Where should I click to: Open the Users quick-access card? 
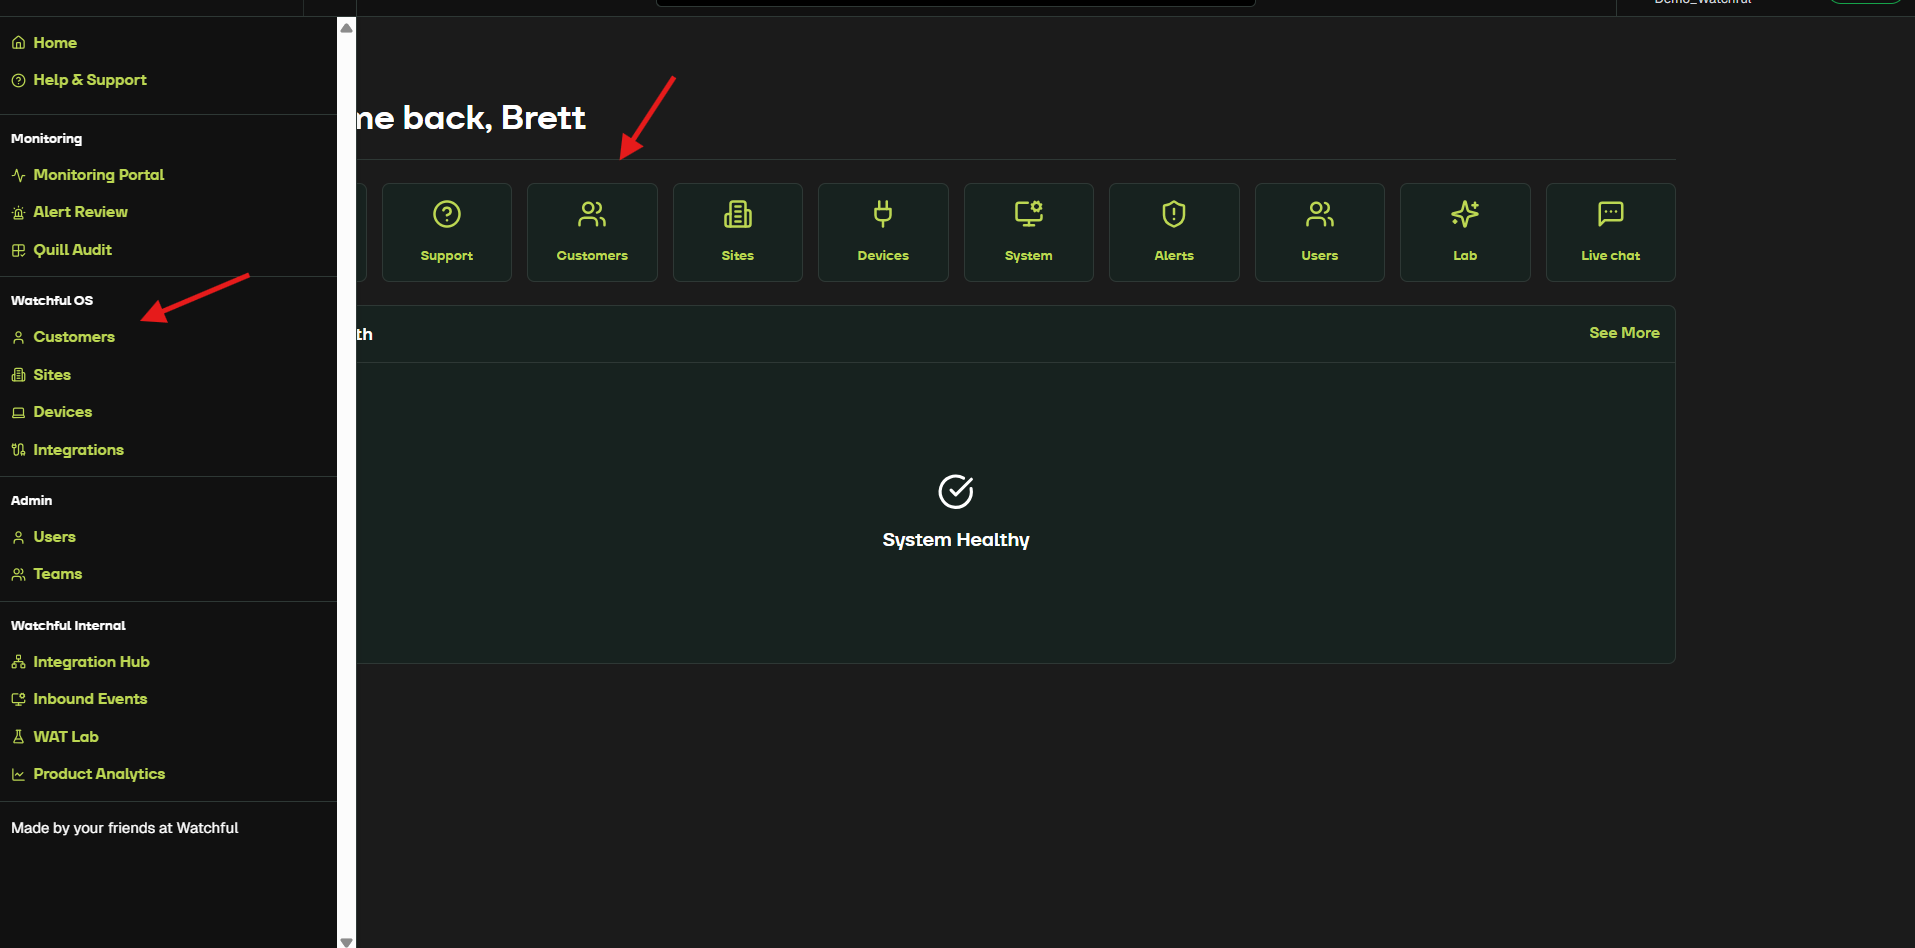[1320, 232]
